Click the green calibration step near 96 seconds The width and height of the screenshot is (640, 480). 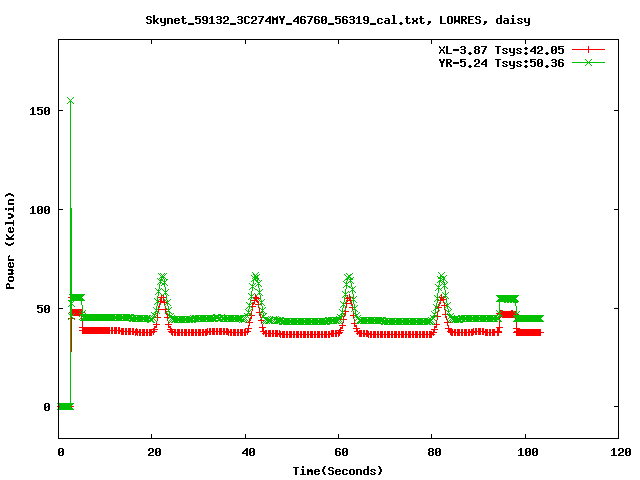(507, 299)
